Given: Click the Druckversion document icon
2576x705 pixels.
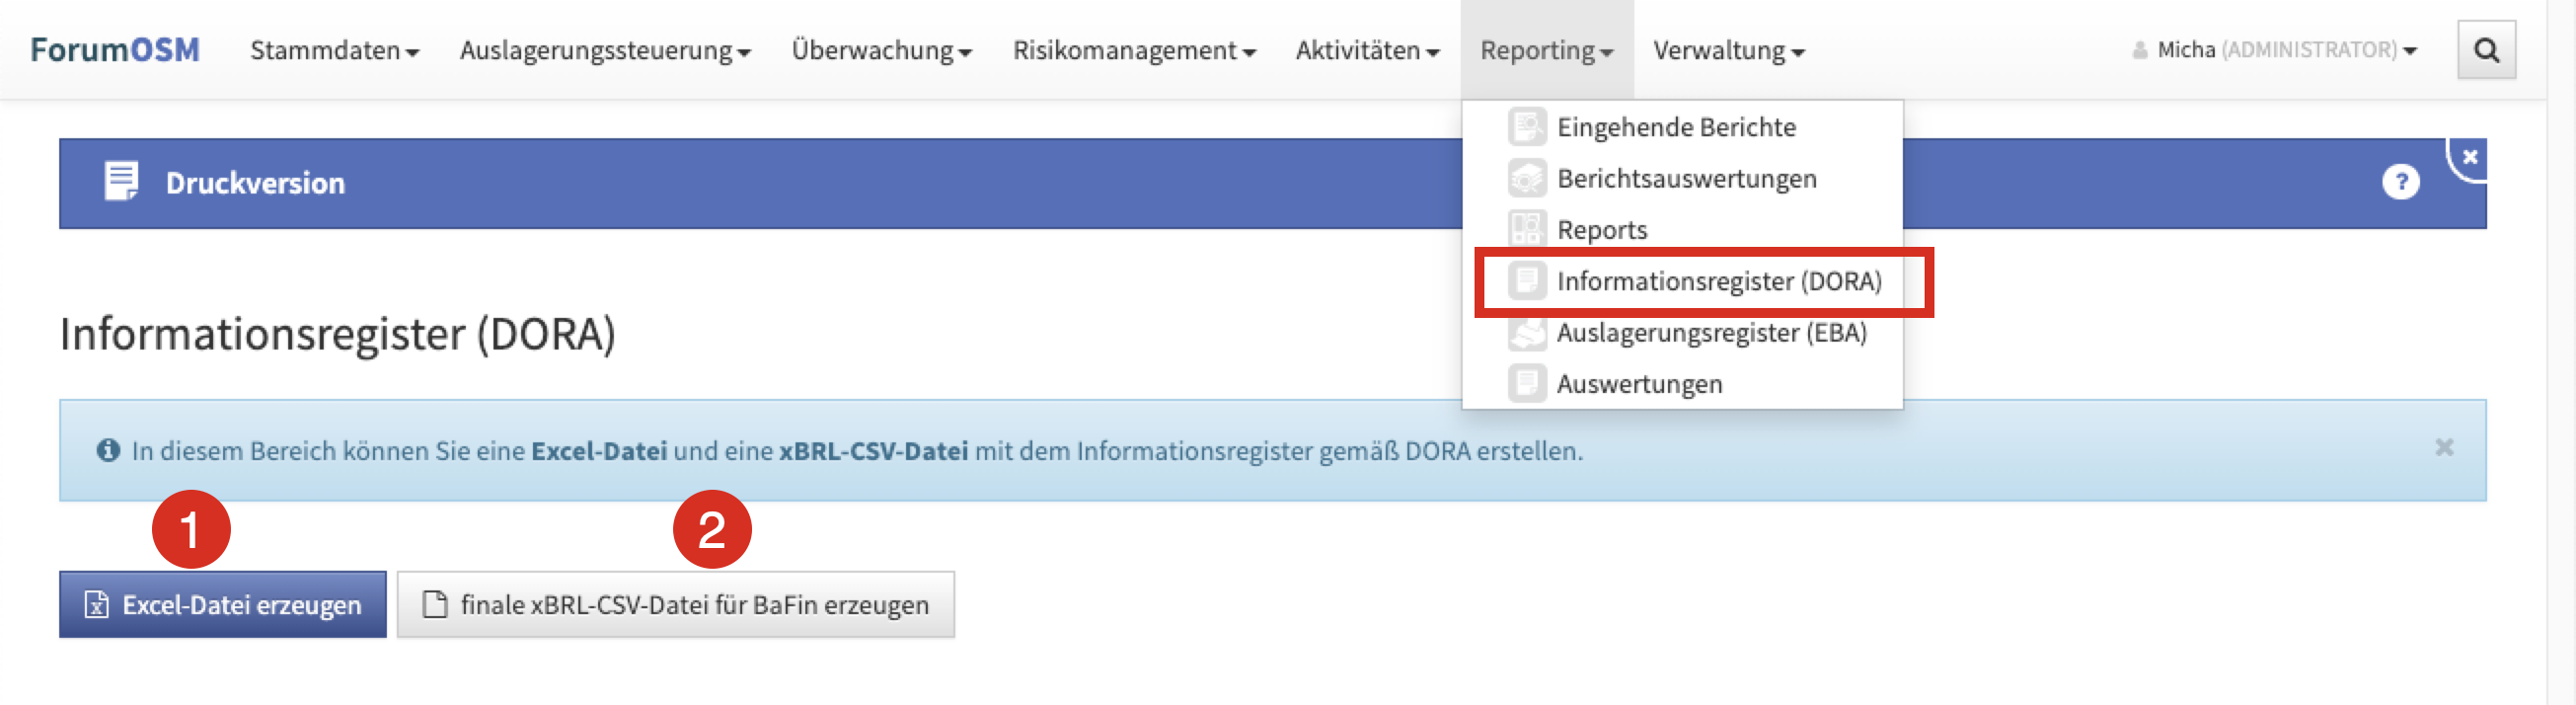Looking at the screenshot, I should click(x=121, y=182).
